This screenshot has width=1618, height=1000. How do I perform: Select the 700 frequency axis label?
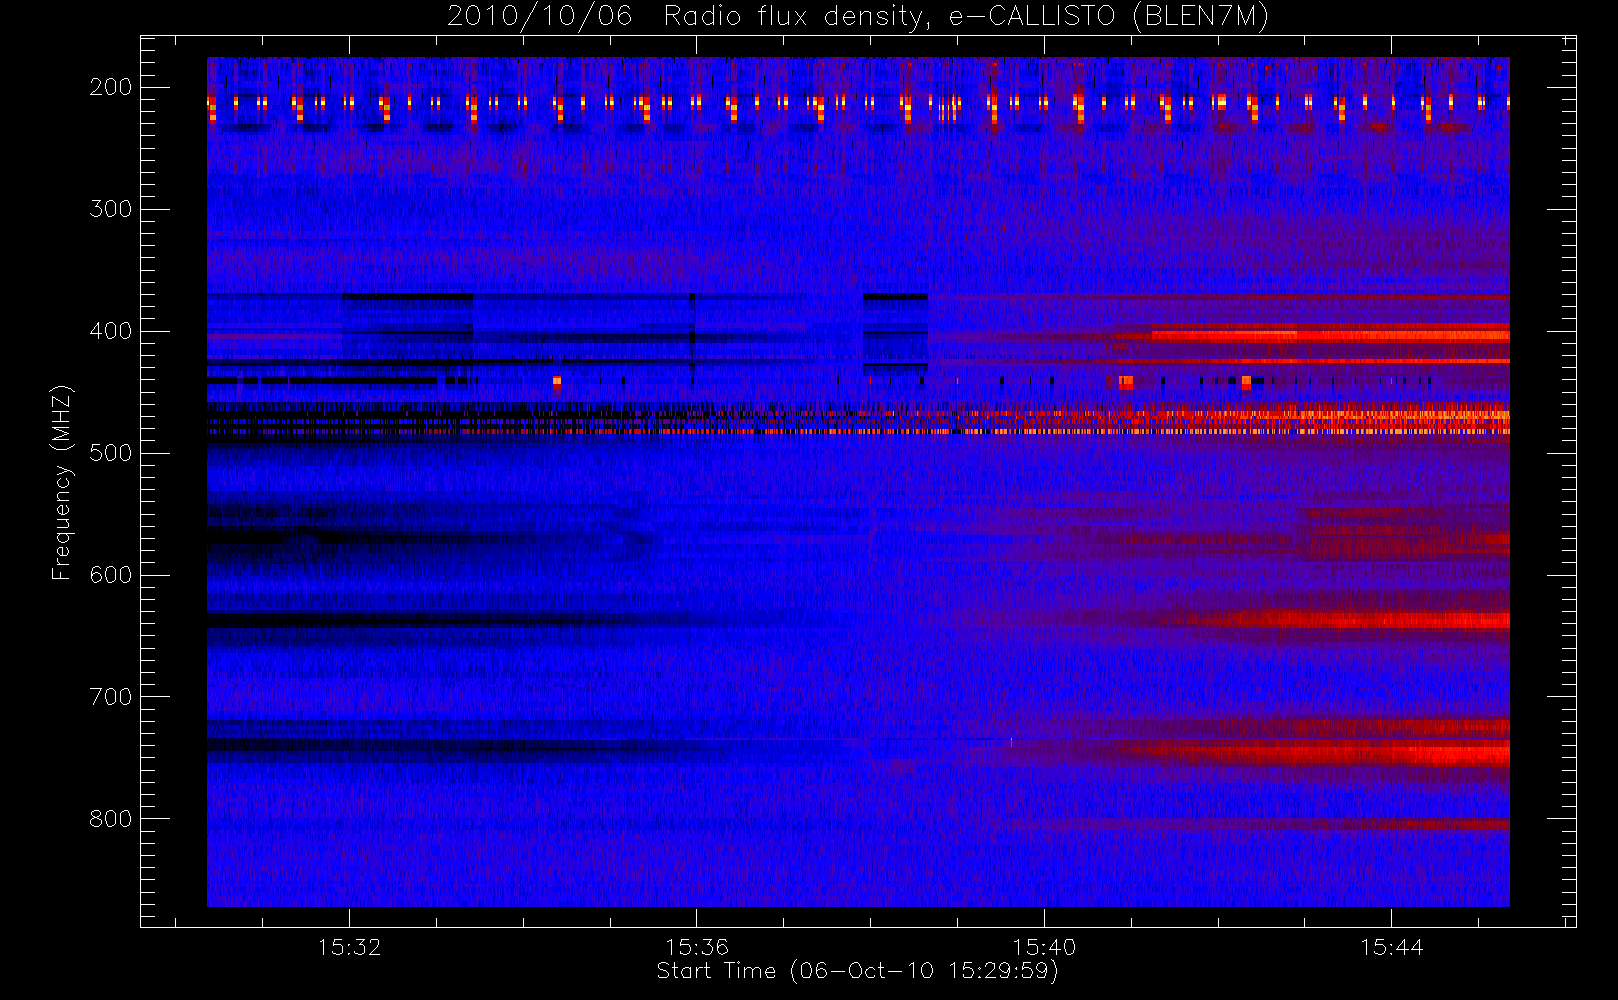coord(111,697)
